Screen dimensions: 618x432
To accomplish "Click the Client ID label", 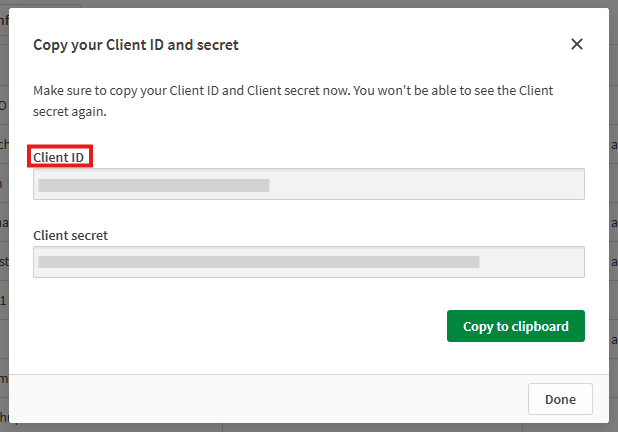I will point(58,157).
